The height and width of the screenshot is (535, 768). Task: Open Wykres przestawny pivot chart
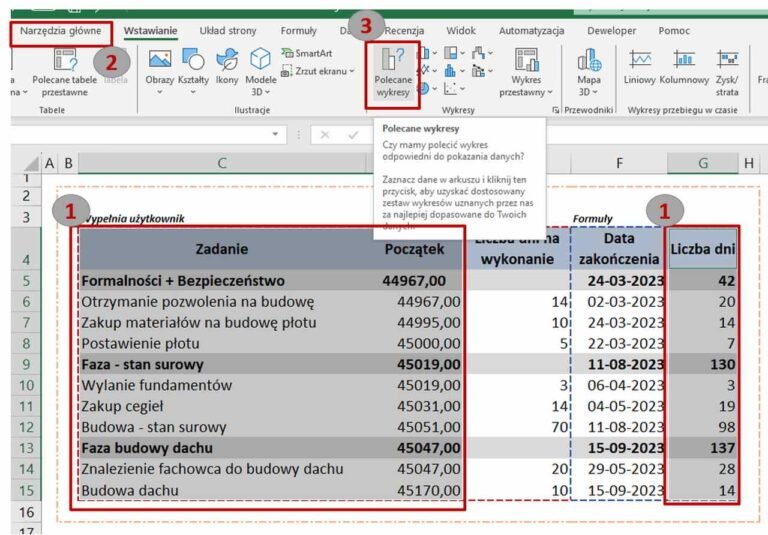click(x=526, y=73)
